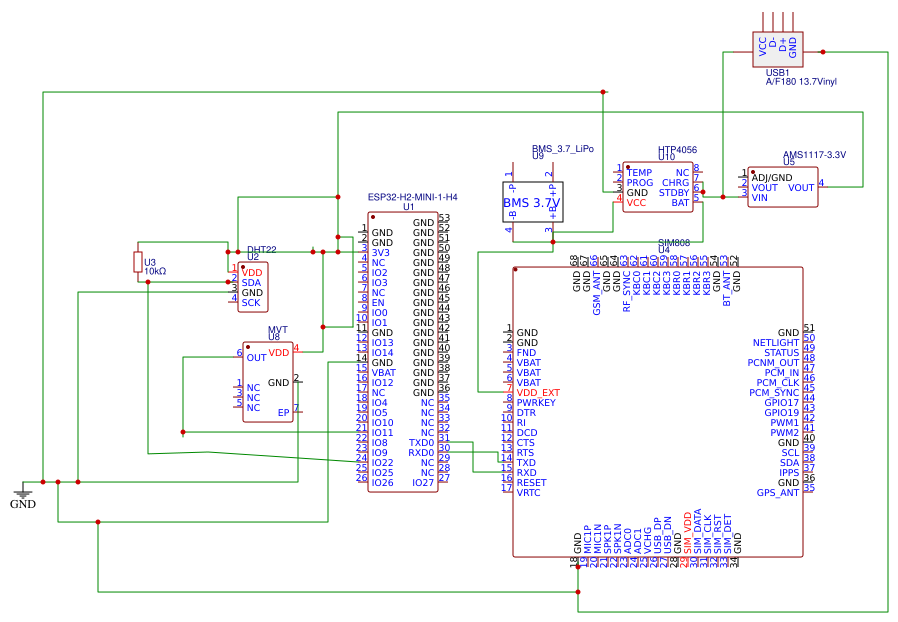The image size is (898, 622).
Task: Click the RF_SYNC pin label
Action: click(626, 292)
